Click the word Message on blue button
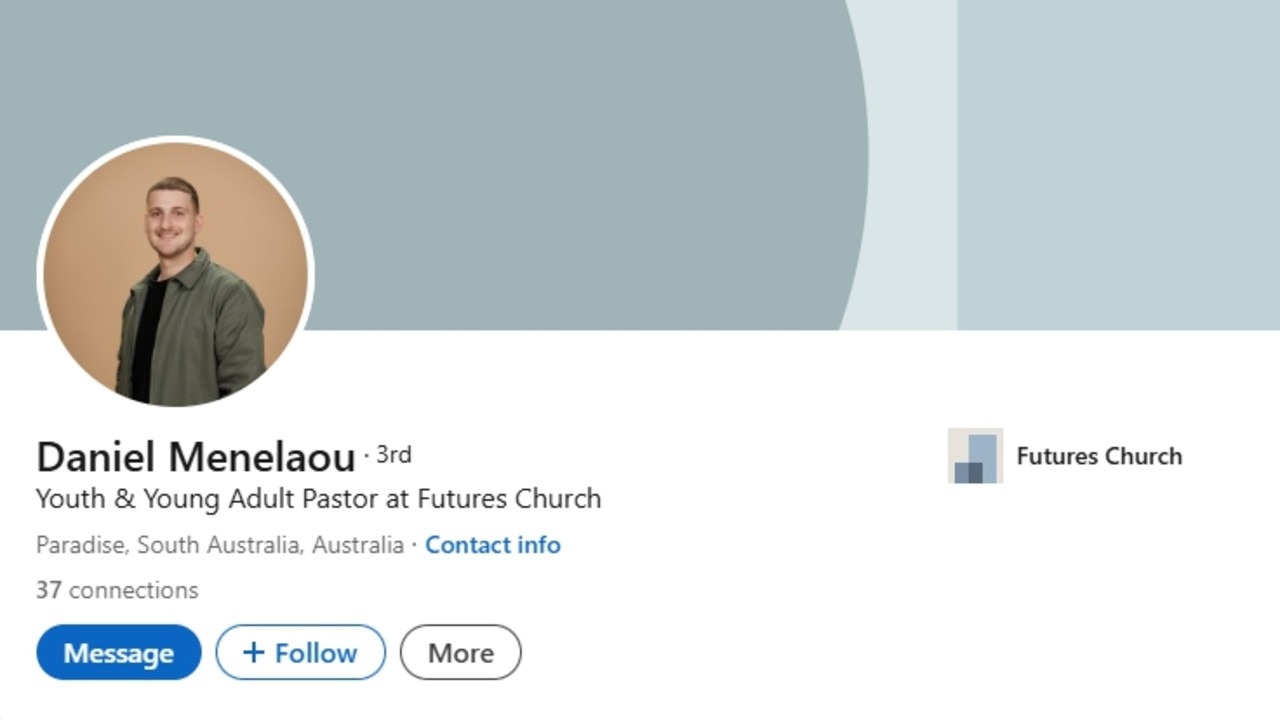 pyautogui.click(x=119, y=653)
